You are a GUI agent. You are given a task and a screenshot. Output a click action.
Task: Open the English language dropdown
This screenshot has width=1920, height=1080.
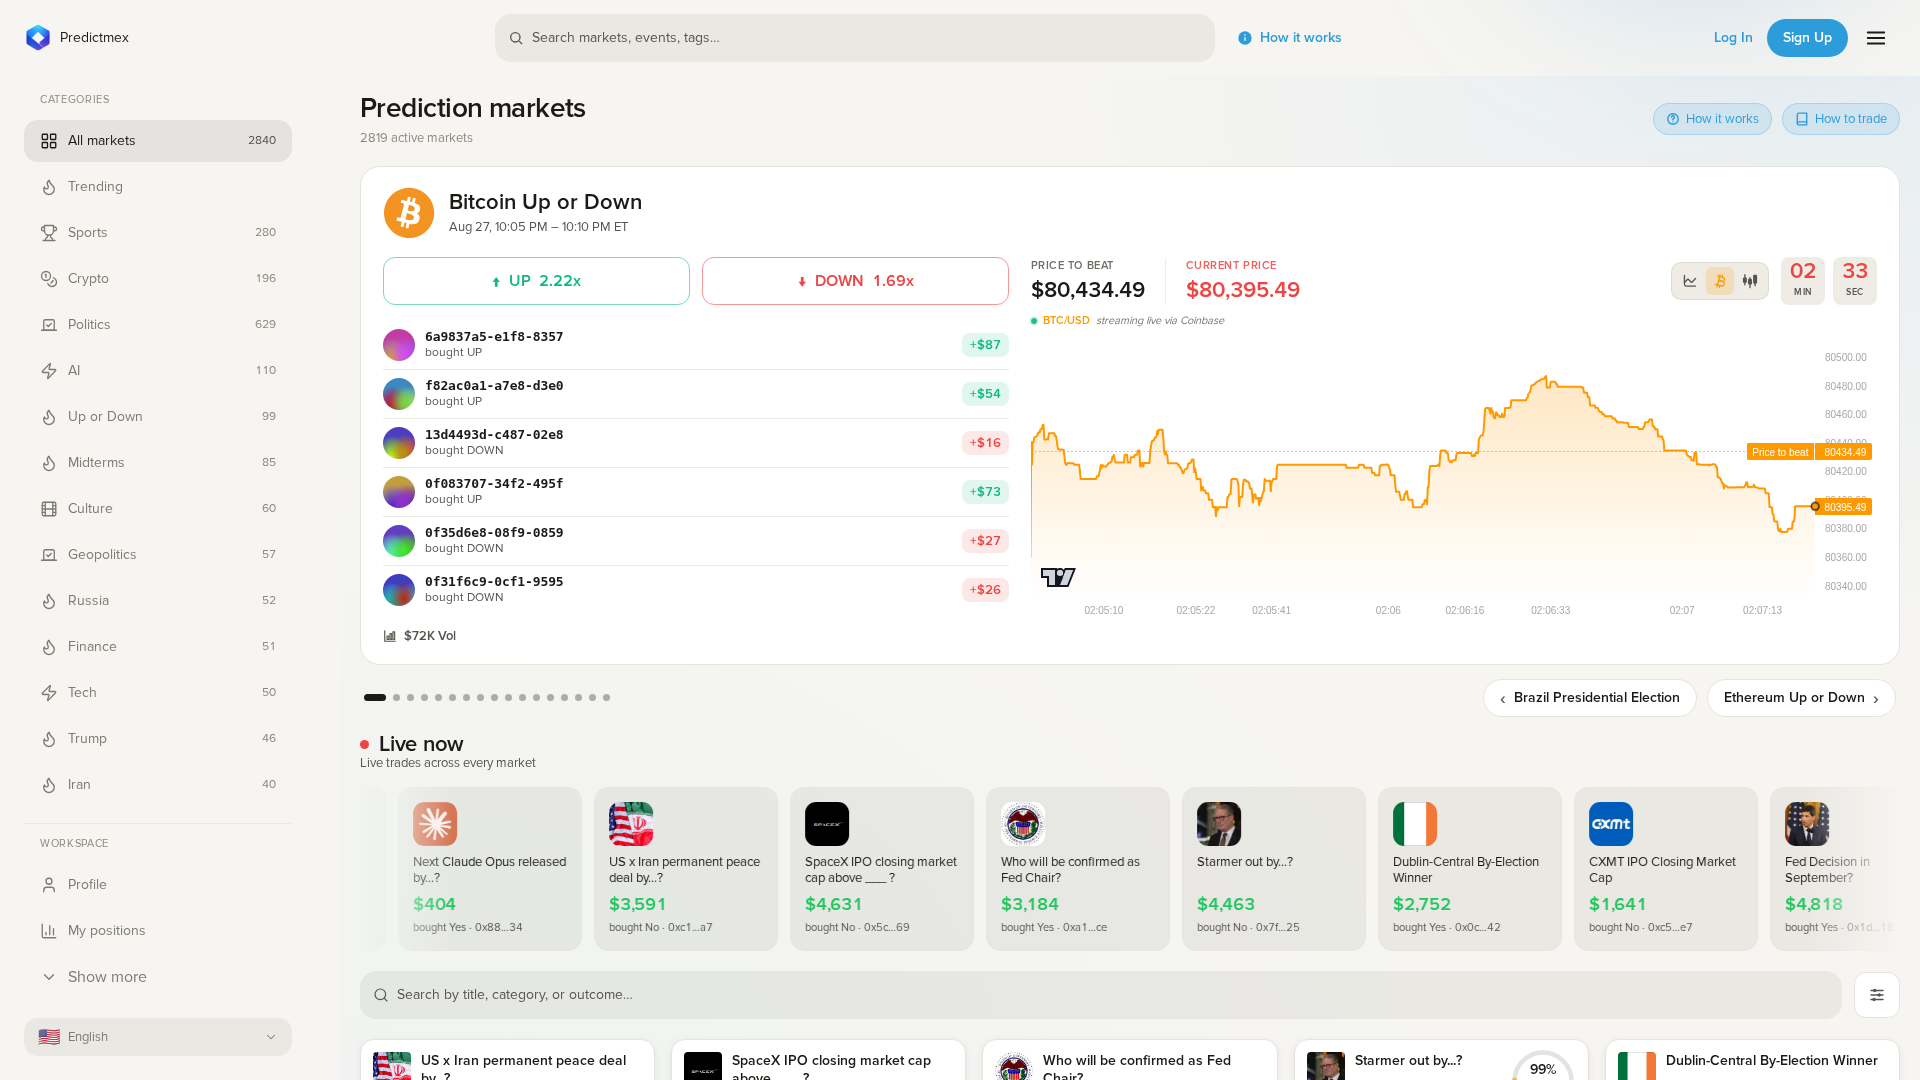click(158, 1037)
